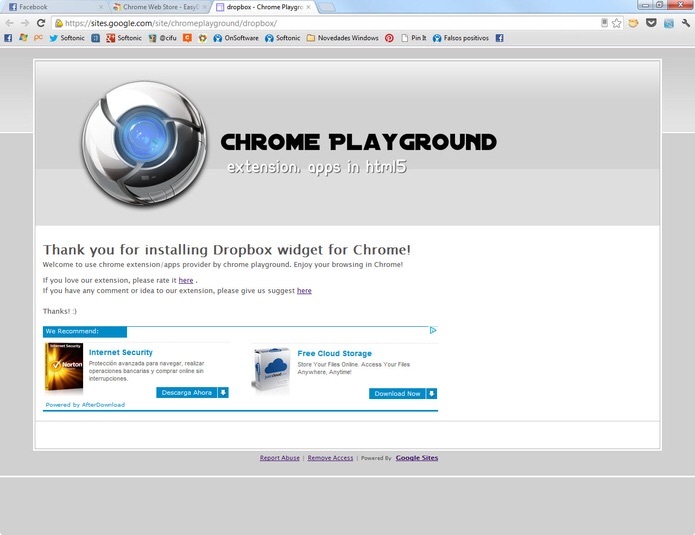
Task: Open the first Facebook bookmark icon
Action: pos(8,38)
